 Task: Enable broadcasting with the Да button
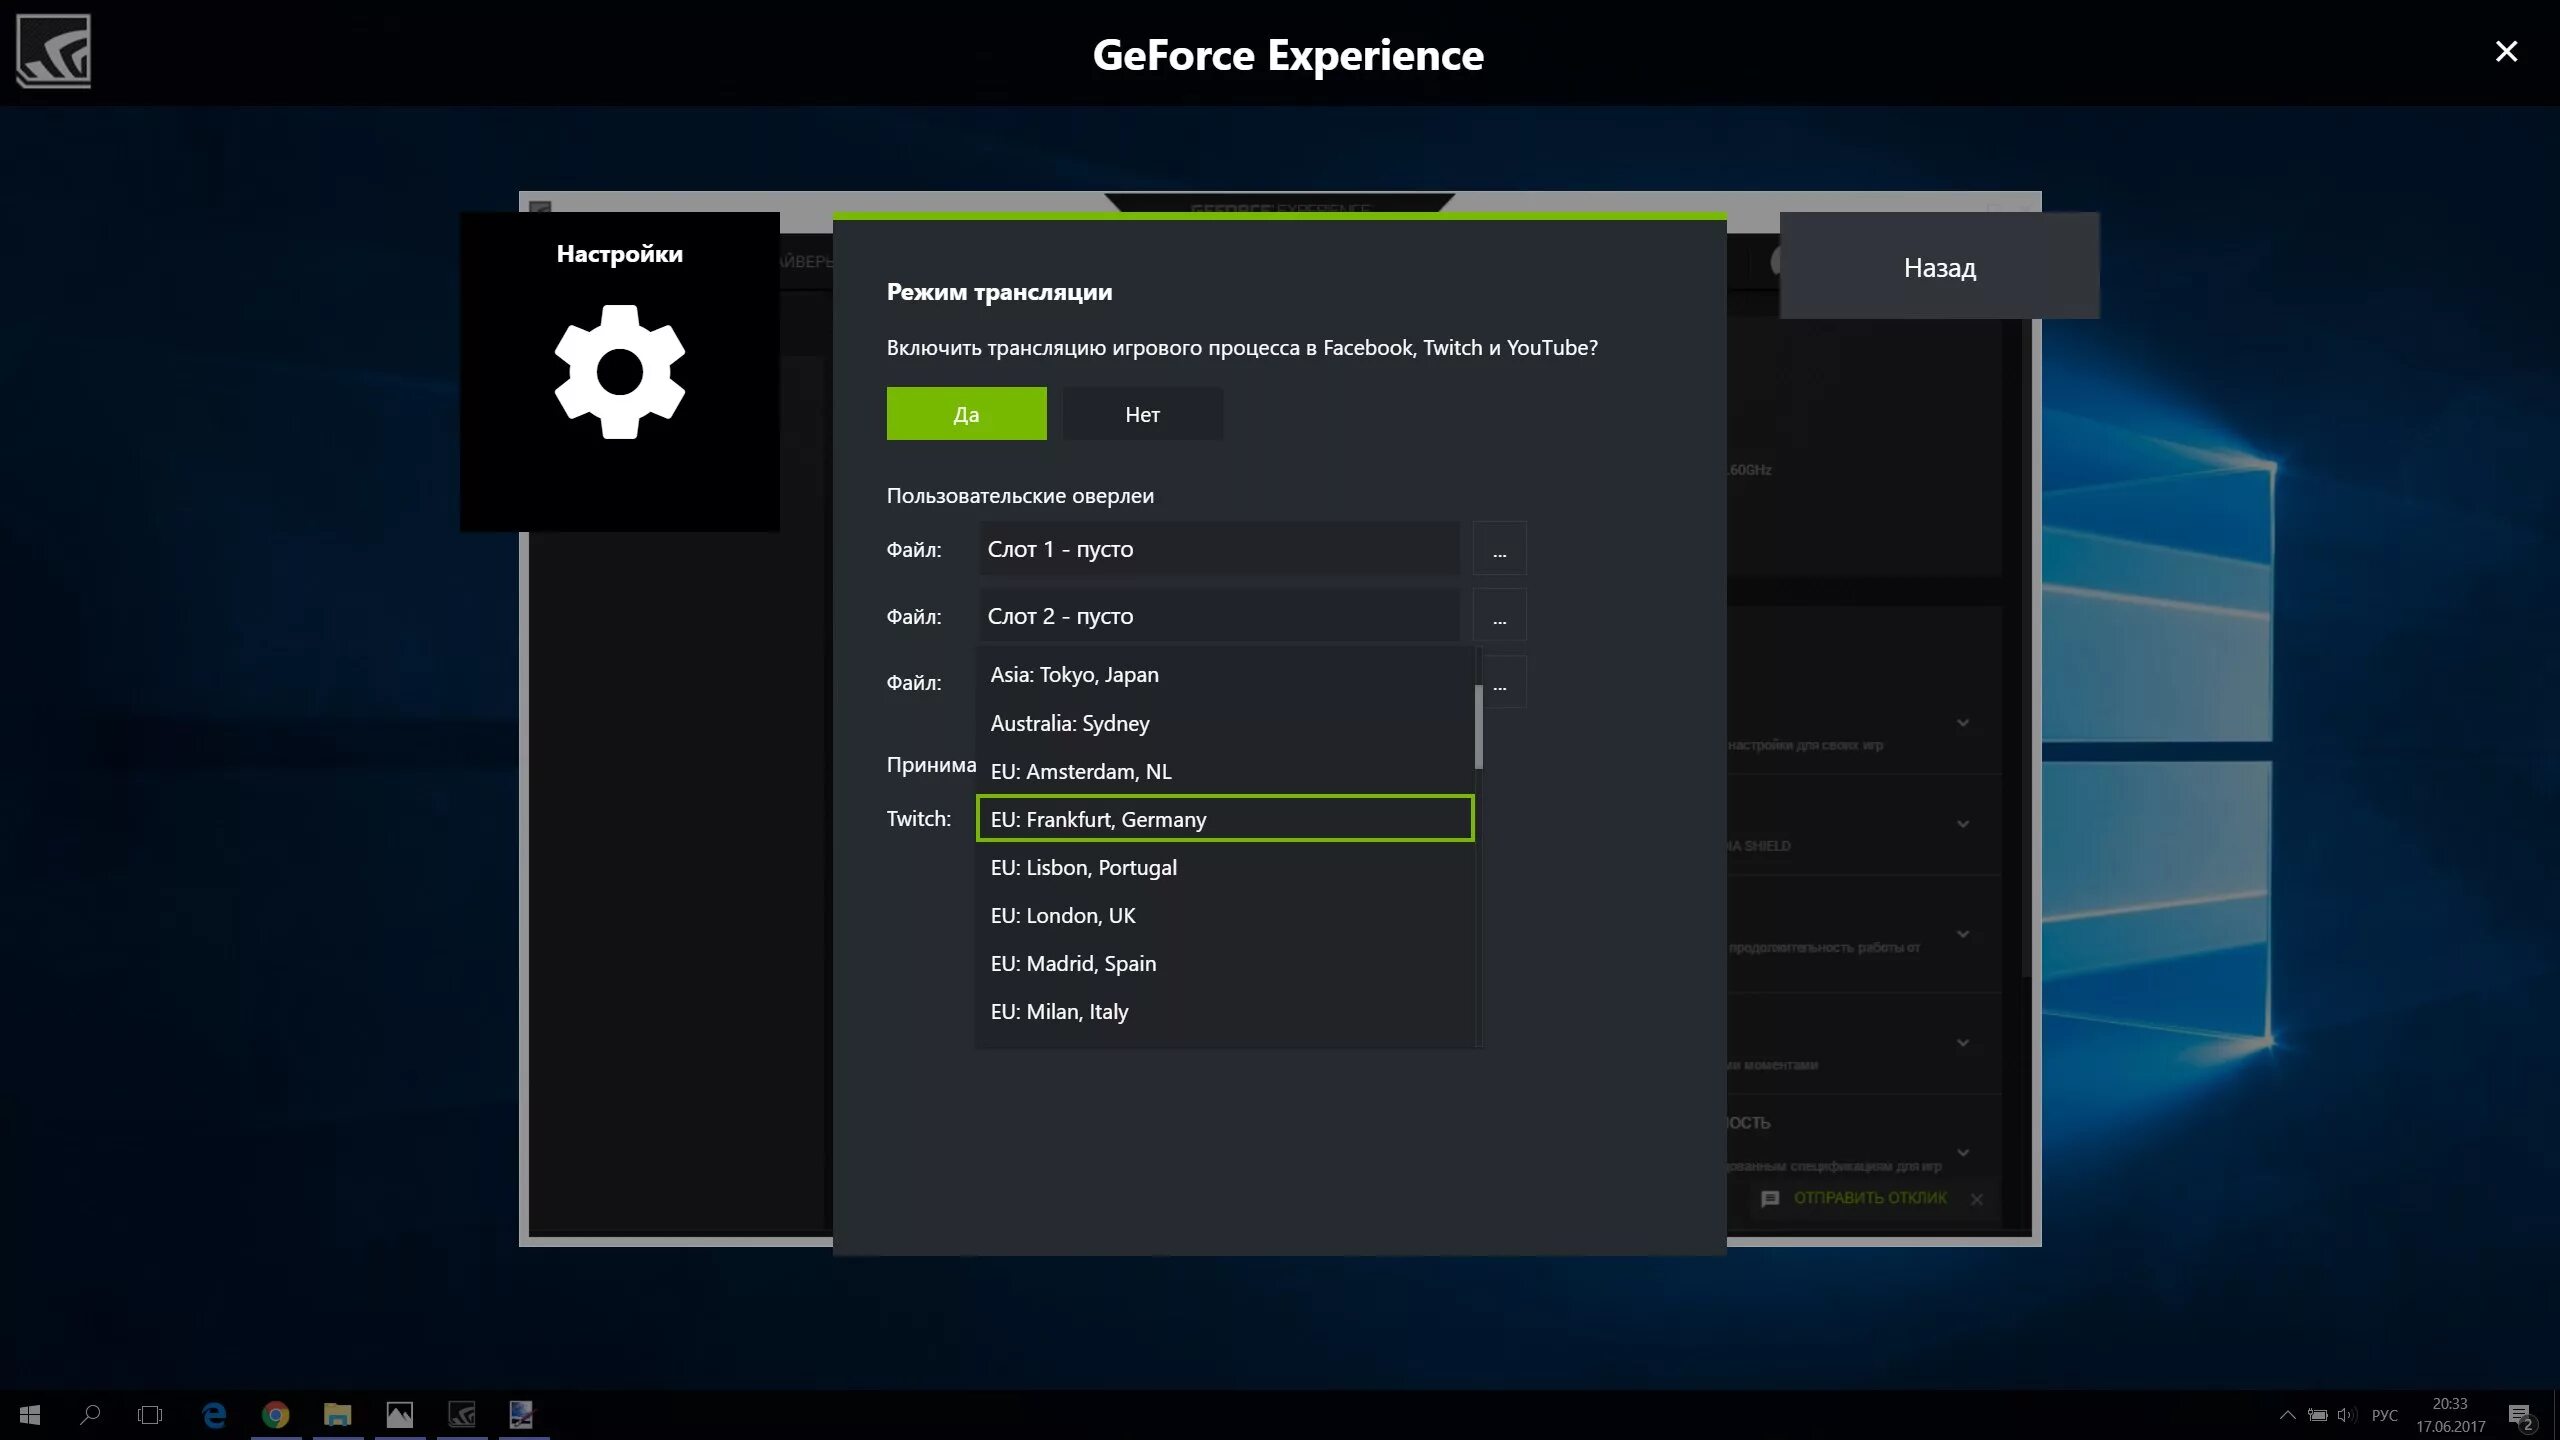click(966, 414)
